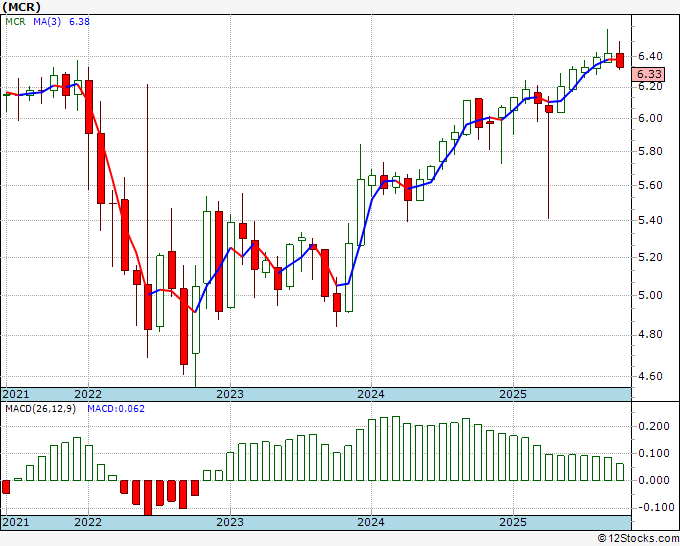Click 2025 on the MACD panel time axis
The image size is (680, 546).
pyautogui.click(x=513, y=522)
